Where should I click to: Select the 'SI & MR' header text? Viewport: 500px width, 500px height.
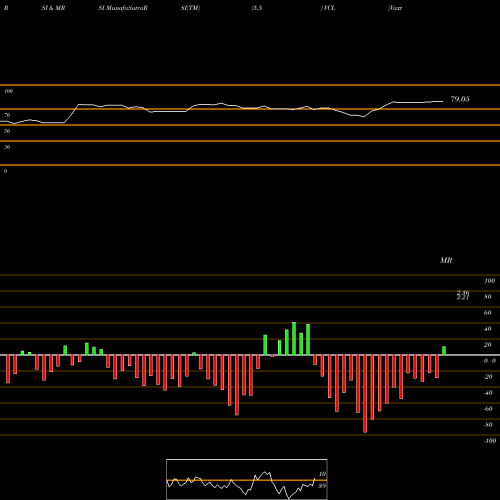coord(53,8)
